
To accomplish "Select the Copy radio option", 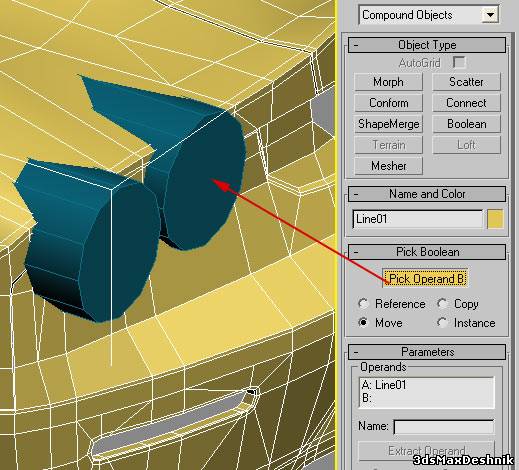I will [458, 304].
